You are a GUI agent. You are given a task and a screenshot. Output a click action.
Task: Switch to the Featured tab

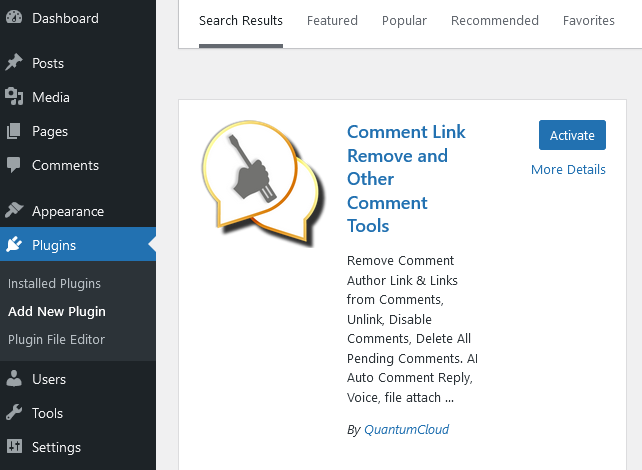point(332,20)
